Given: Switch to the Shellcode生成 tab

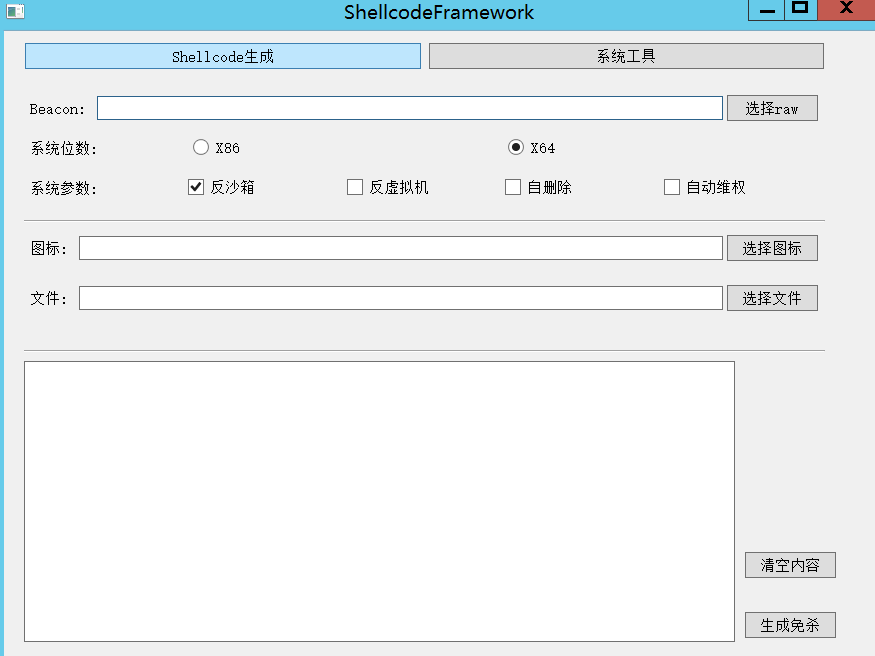Looking at the screenshot, I should 222,55.
